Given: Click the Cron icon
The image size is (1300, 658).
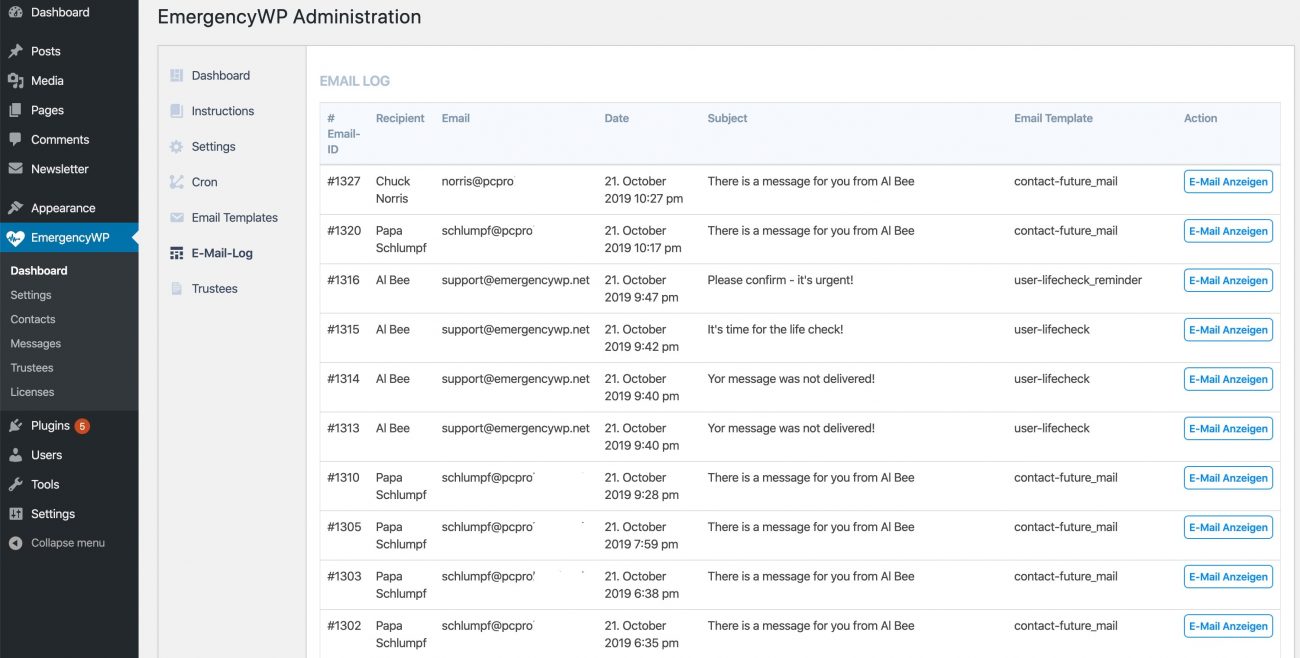Looking at the screenshot, I should tap(177, 182).
